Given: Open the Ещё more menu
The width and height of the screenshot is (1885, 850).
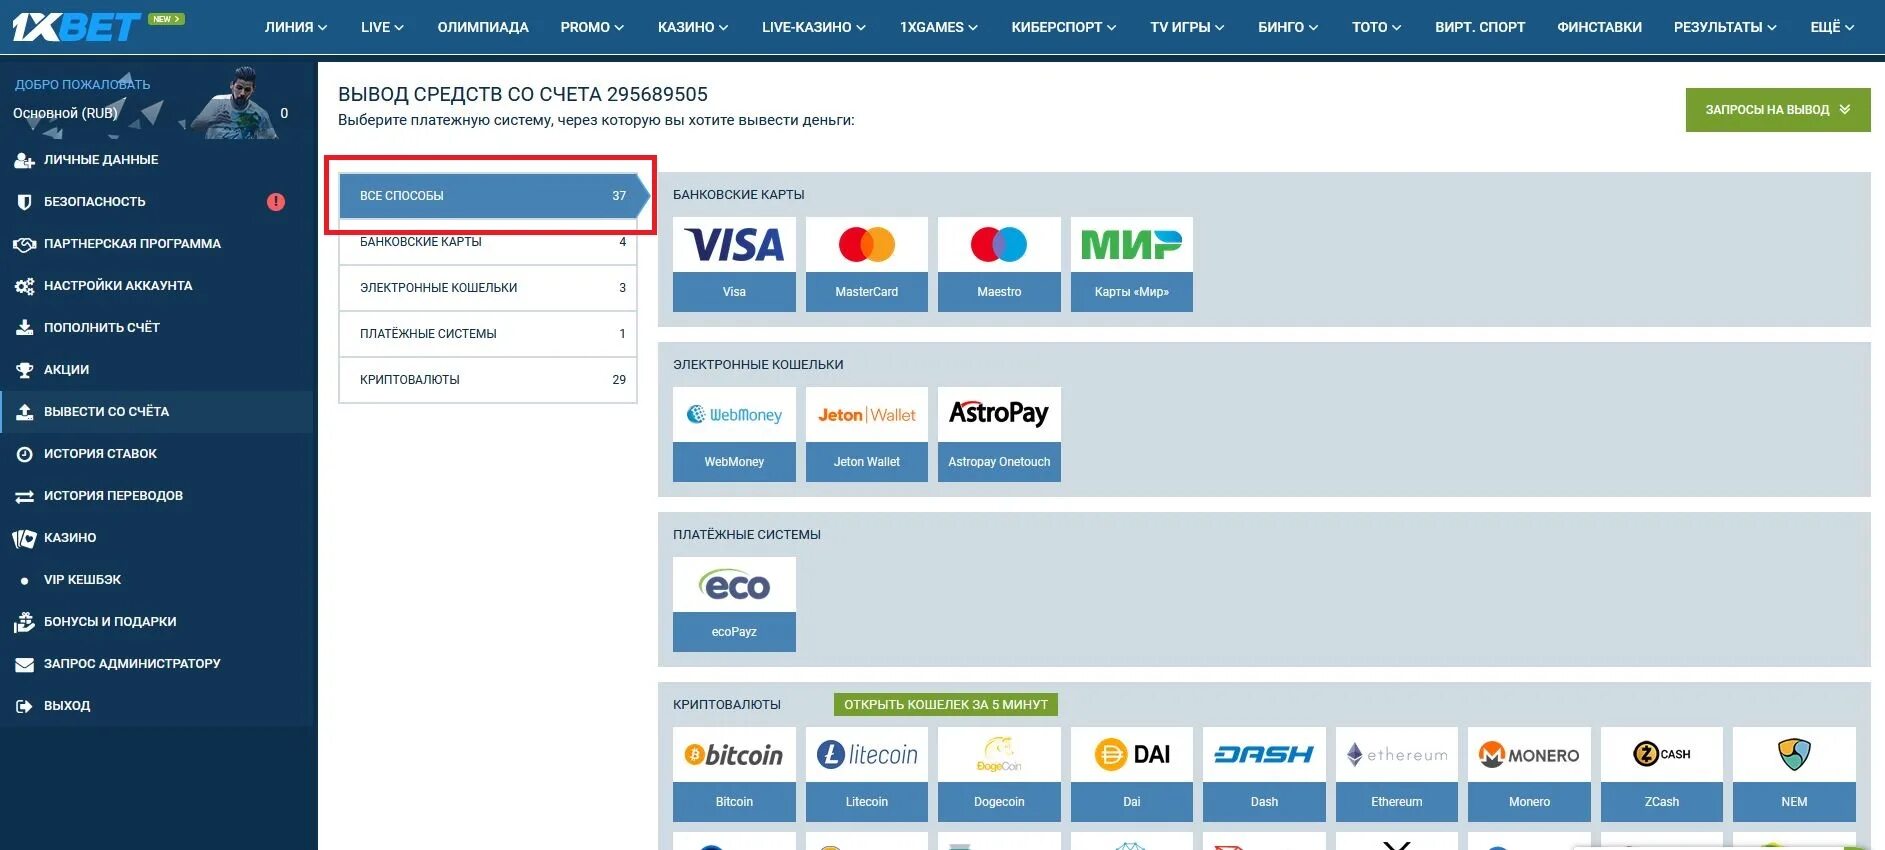Looking at the screenshot, I should tap(1832, 27).
